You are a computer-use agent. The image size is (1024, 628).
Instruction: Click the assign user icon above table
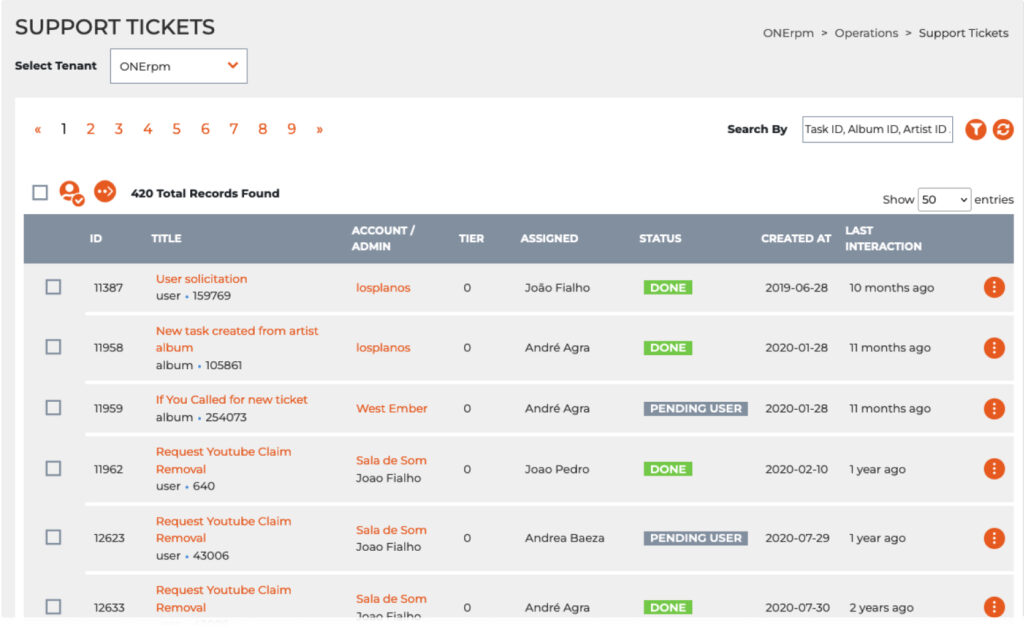pos(71,192)
